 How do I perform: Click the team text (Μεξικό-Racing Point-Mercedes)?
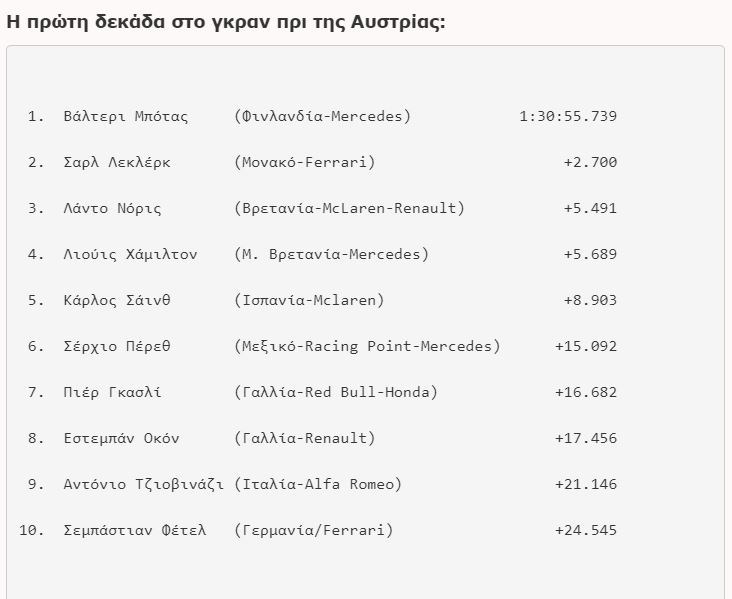point(367,346)
